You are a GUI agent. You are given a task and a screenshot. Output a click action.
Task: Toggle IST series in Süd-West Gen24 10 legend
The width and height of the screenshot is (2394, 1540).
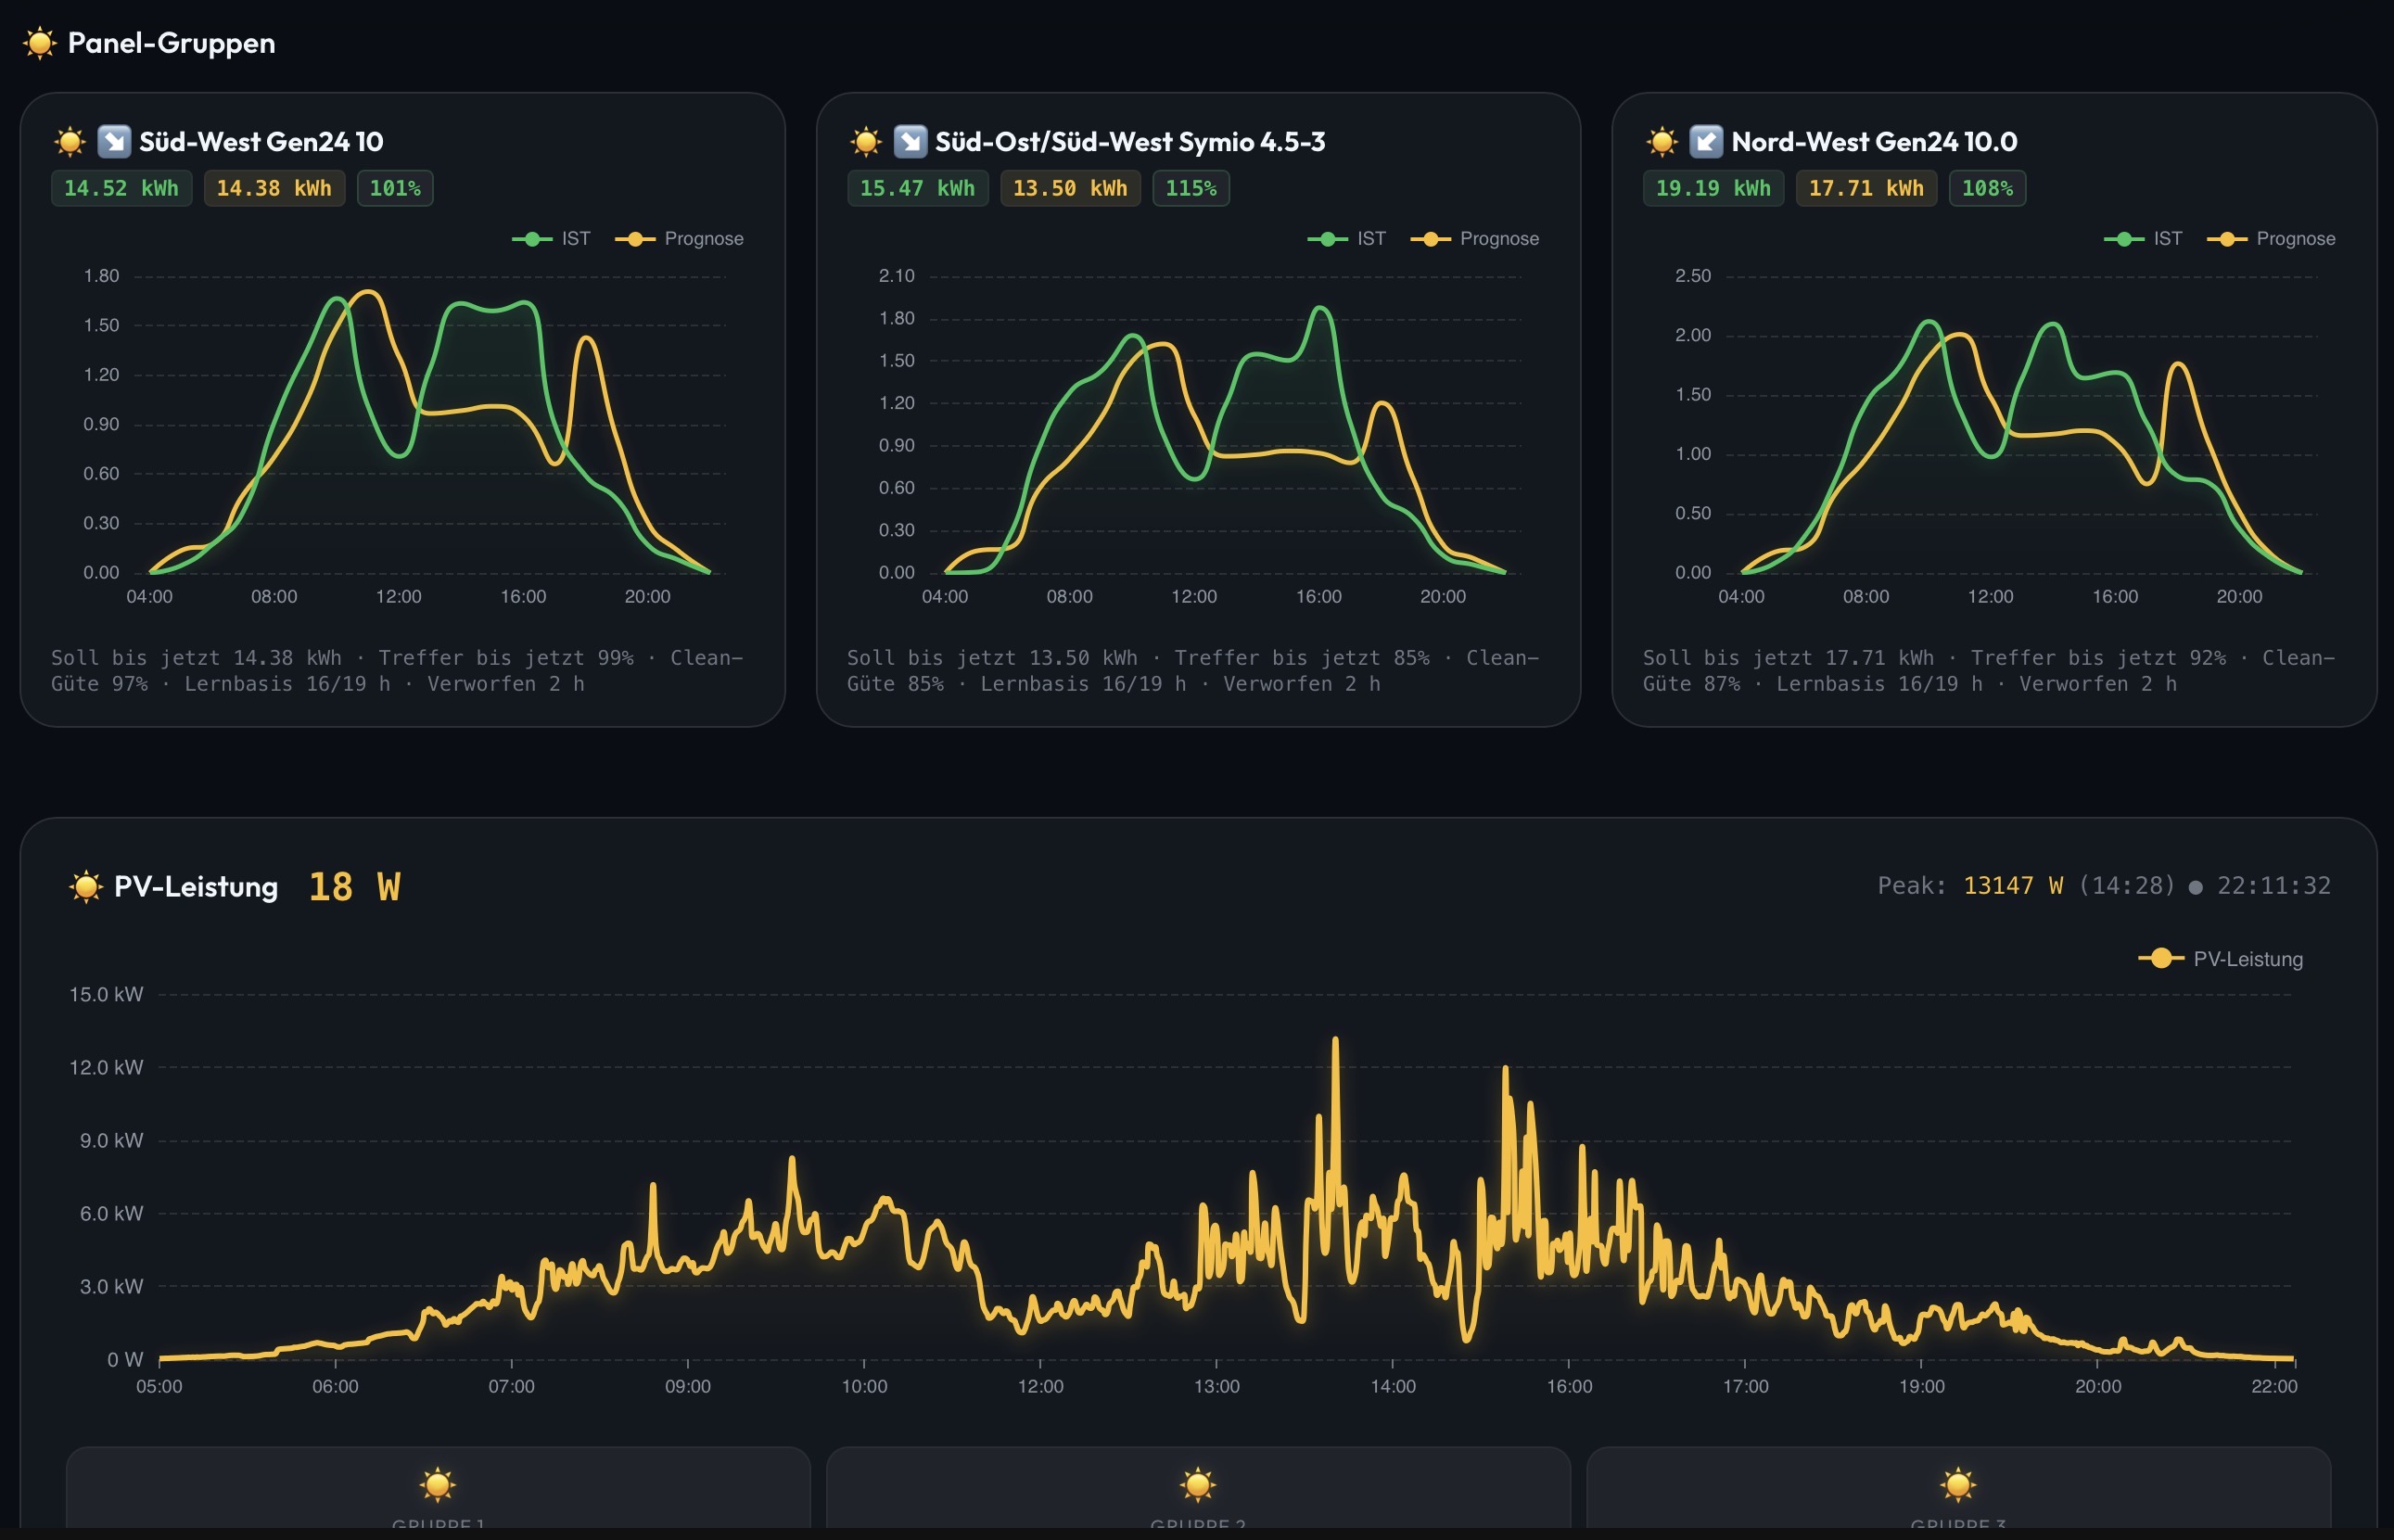551,239
